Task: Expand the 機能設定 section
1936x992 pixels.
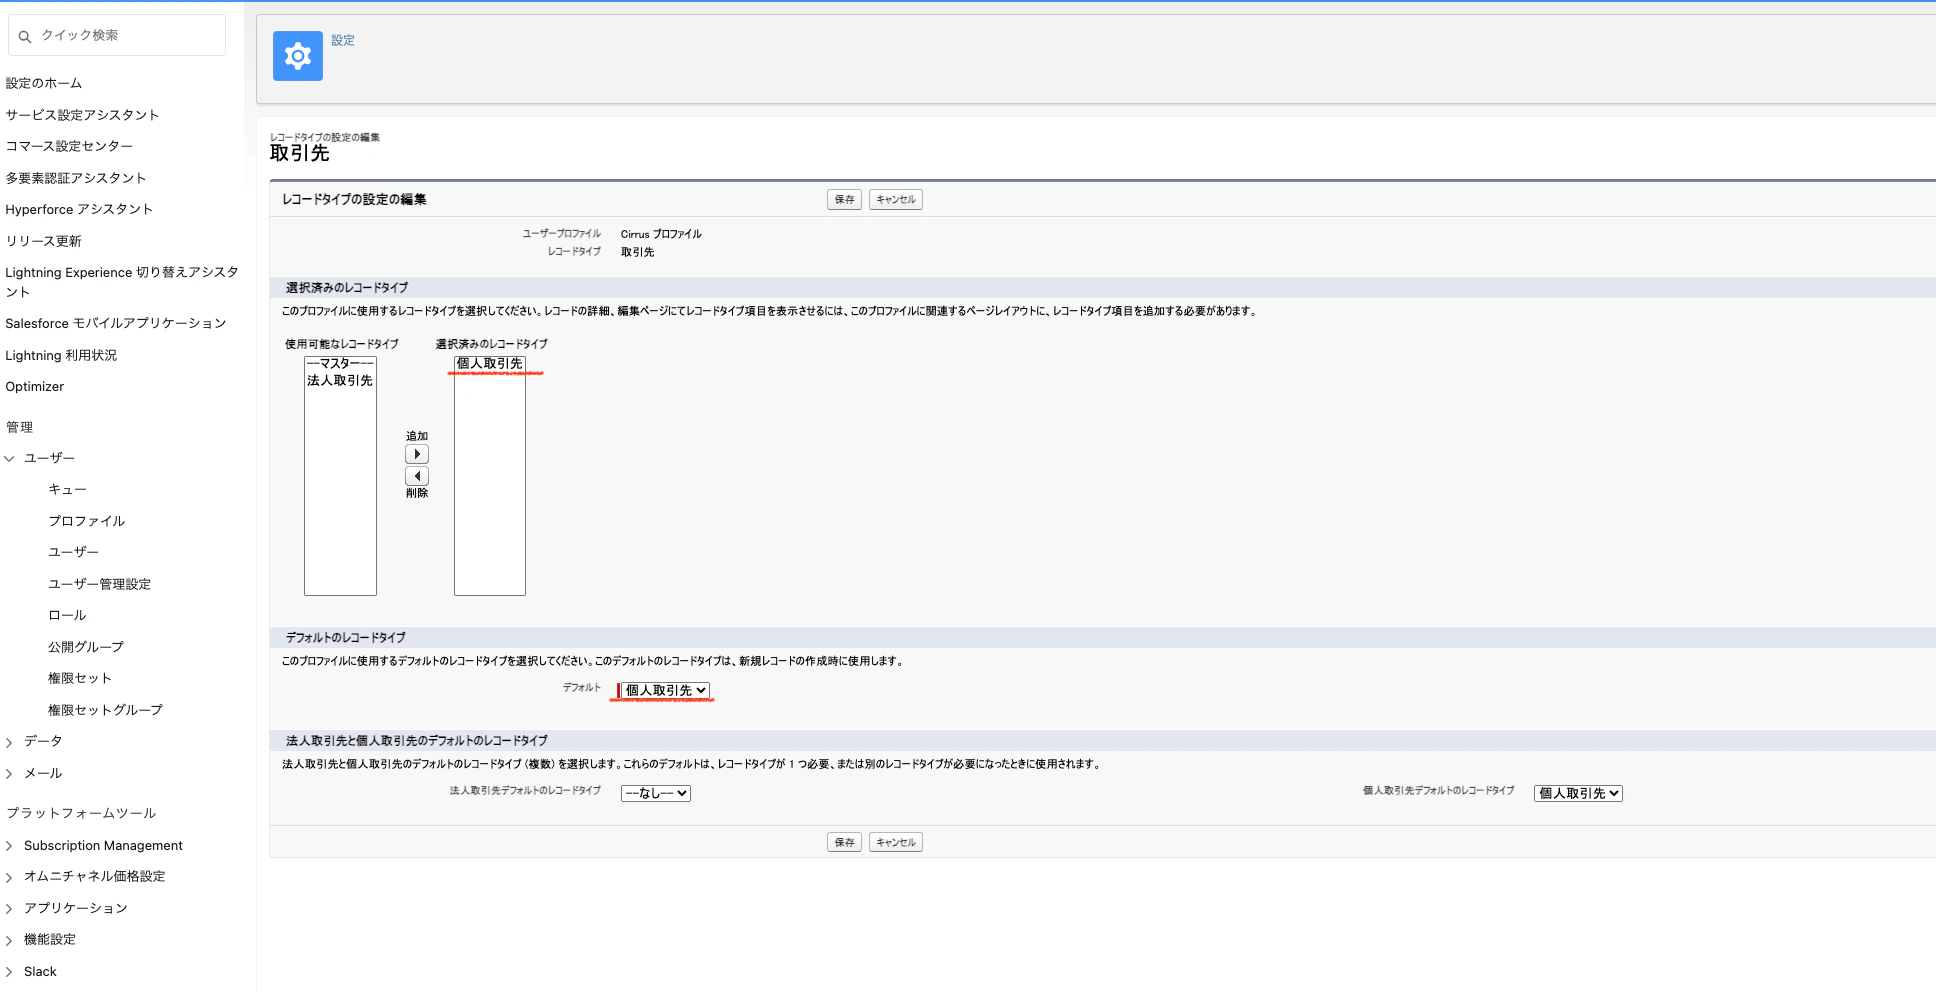Action: [10, 940]
